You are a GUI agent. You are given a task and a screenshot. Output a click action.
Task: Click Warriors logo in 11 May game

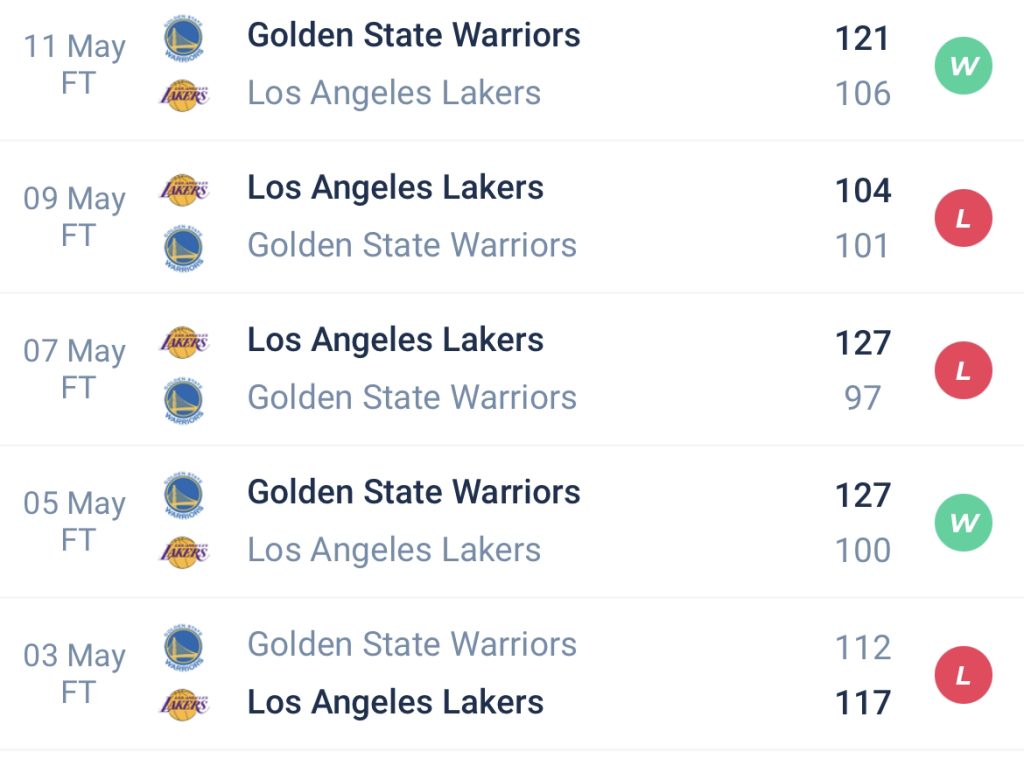184,39
